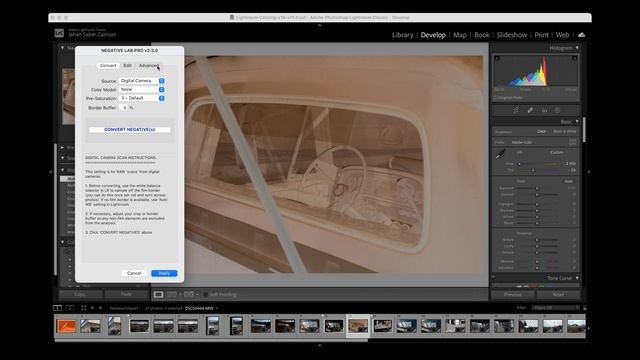Click the Reset button
Viewport: 640px width, 360px height.
coord(558,294)
